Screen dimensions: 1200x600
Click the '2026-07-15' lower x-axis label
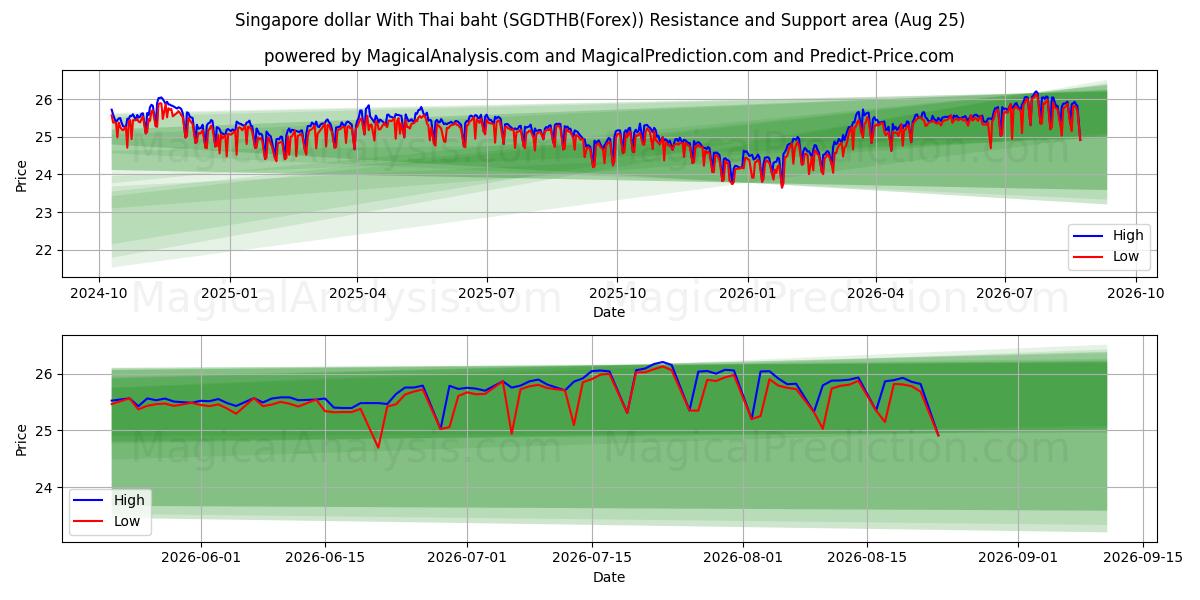(592, 557)
